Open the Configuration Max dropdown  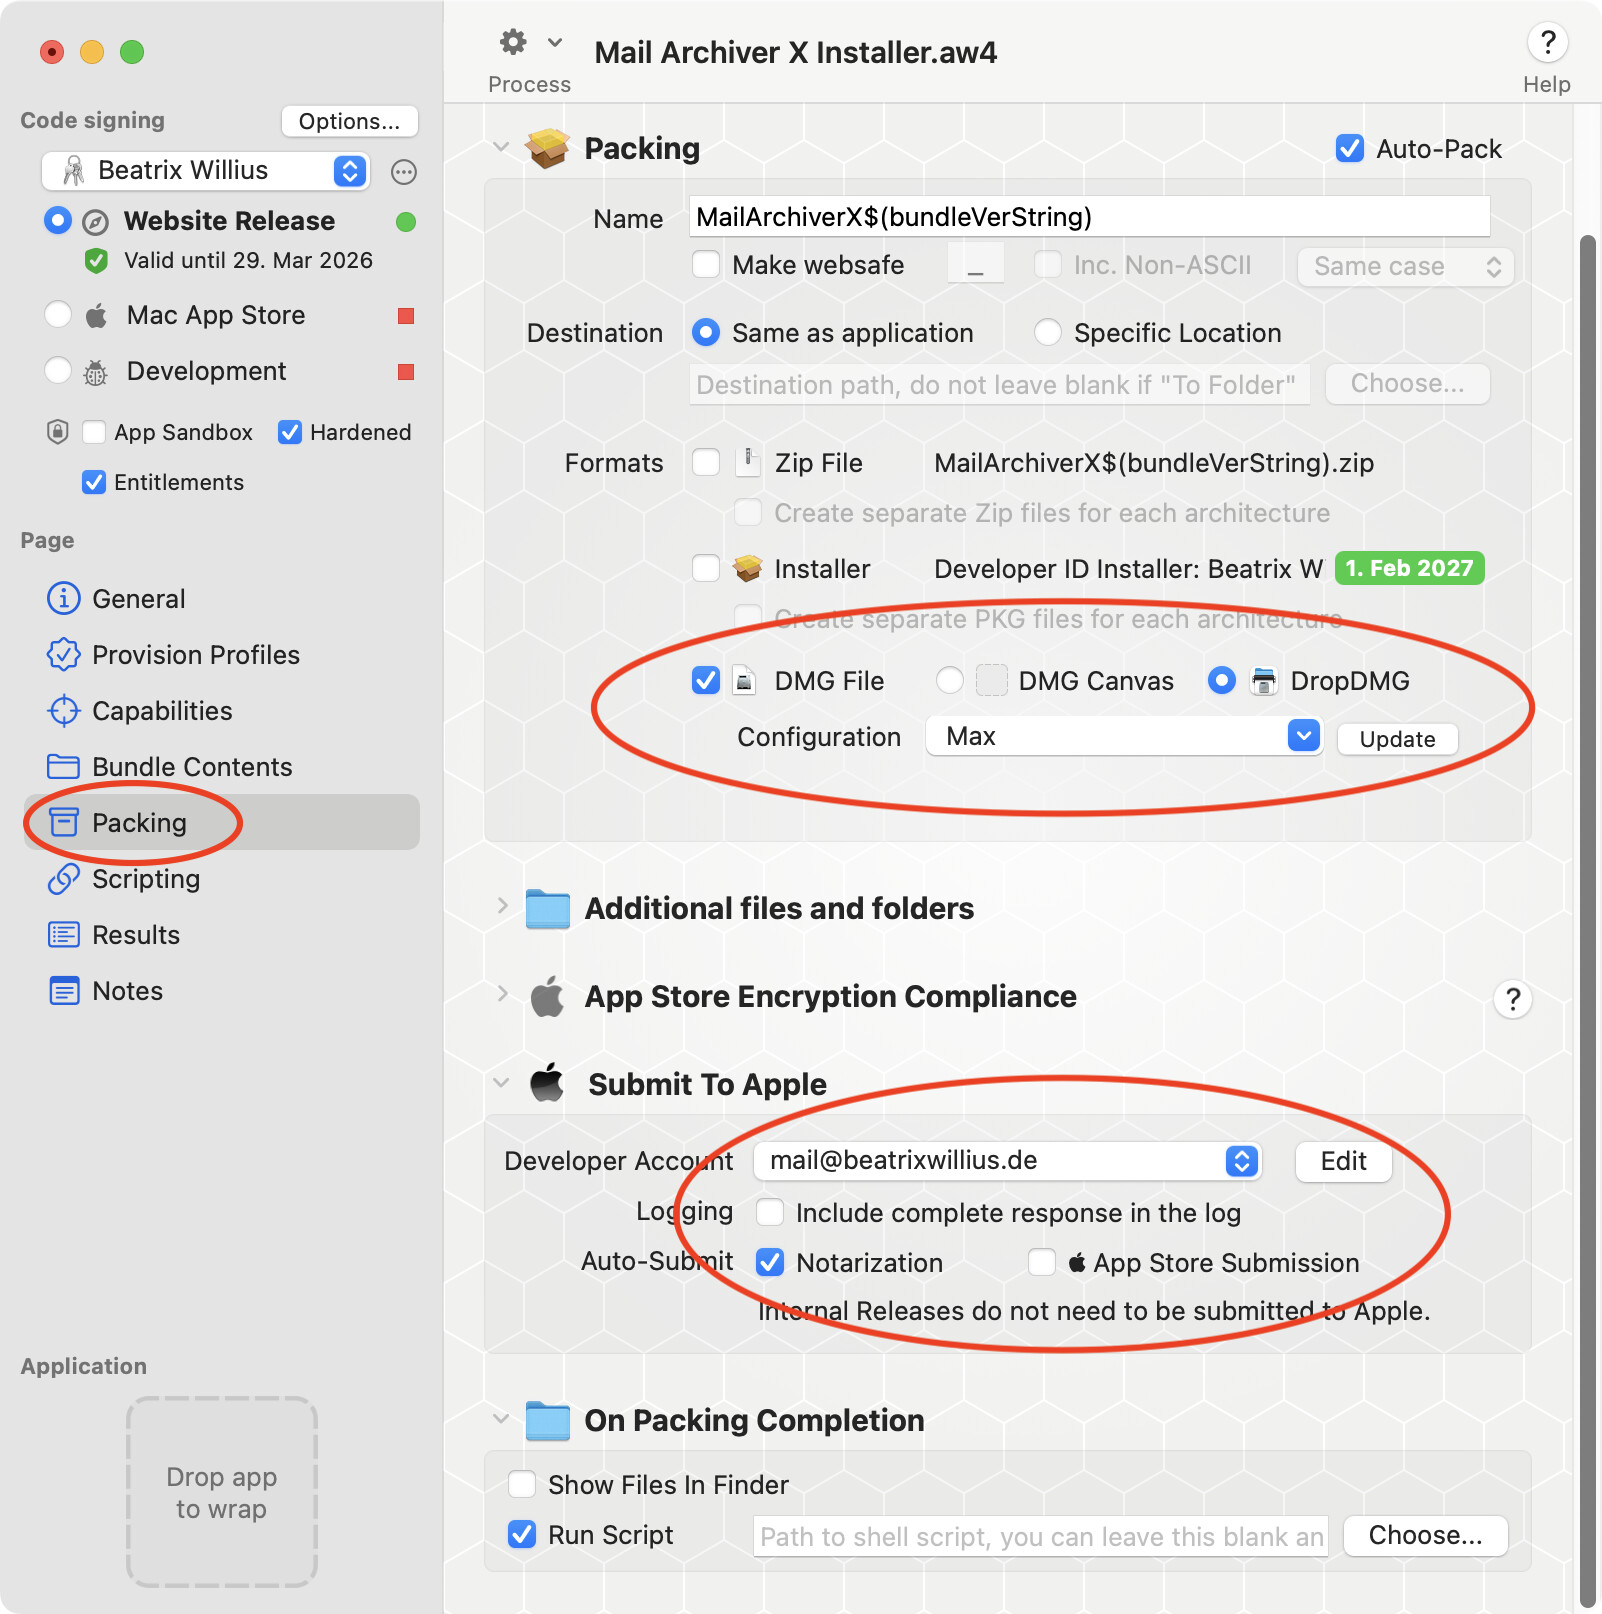pyautogui.click(x=1123, y=736)
